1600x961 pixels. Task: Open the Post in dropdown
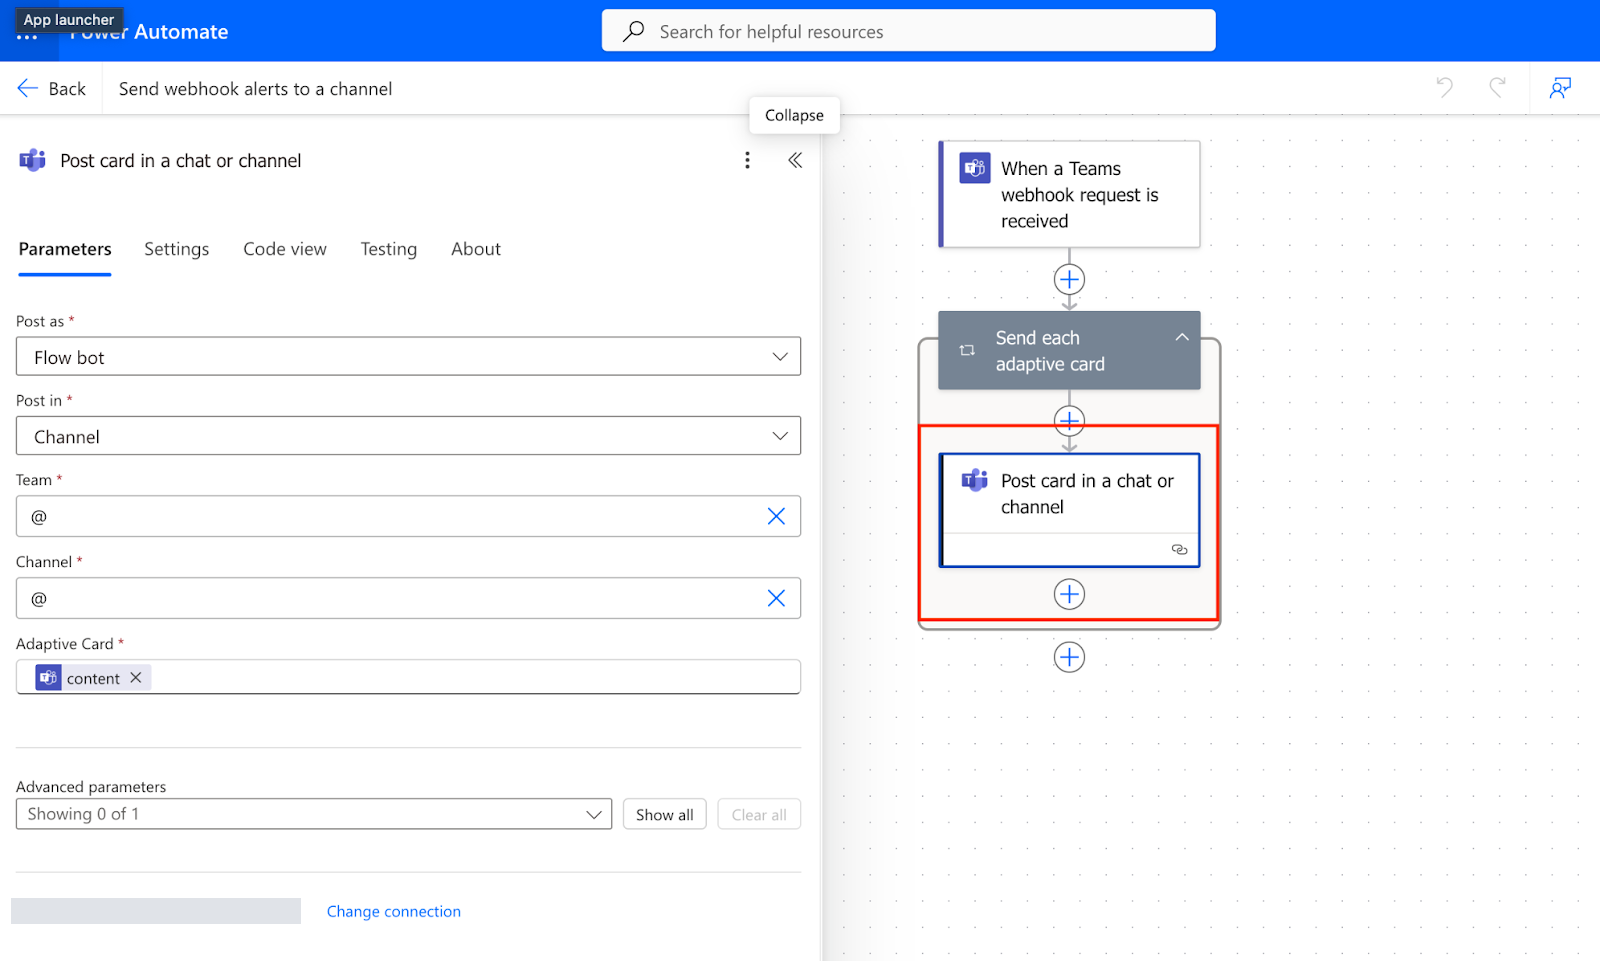pos(408,436)
